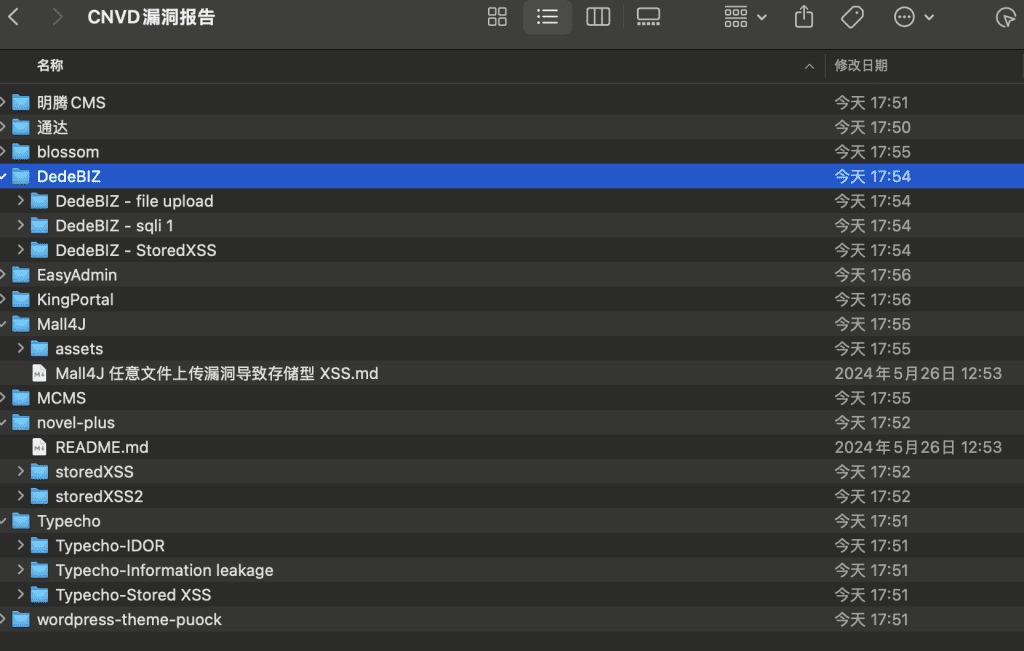1024x651 pixels.
Task: Switch to icon grid view
Action: pyautogui.click(x=497, y=17)
